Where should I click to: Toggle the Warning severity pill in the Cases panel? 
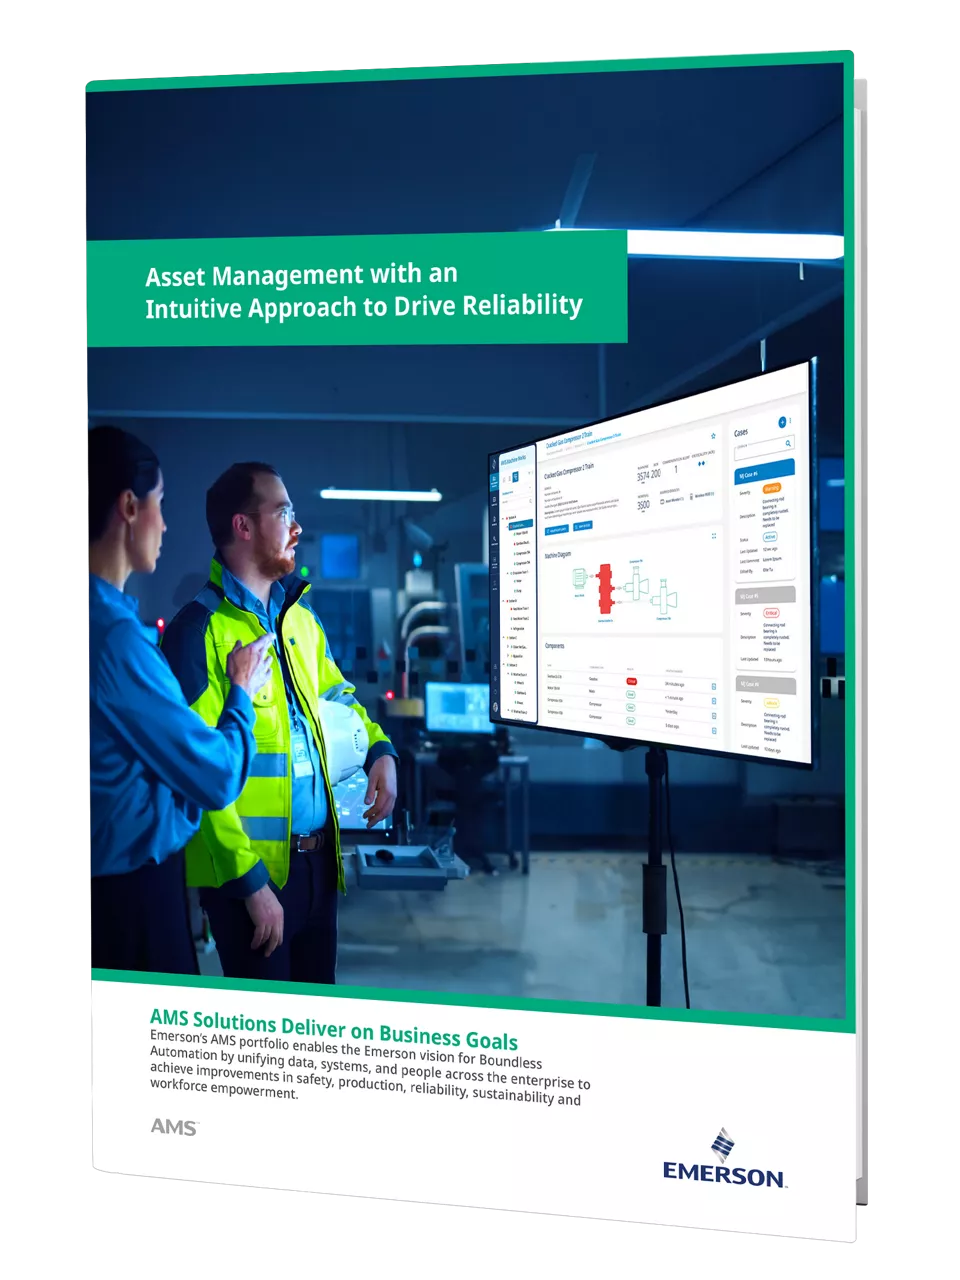click(773, 488)
